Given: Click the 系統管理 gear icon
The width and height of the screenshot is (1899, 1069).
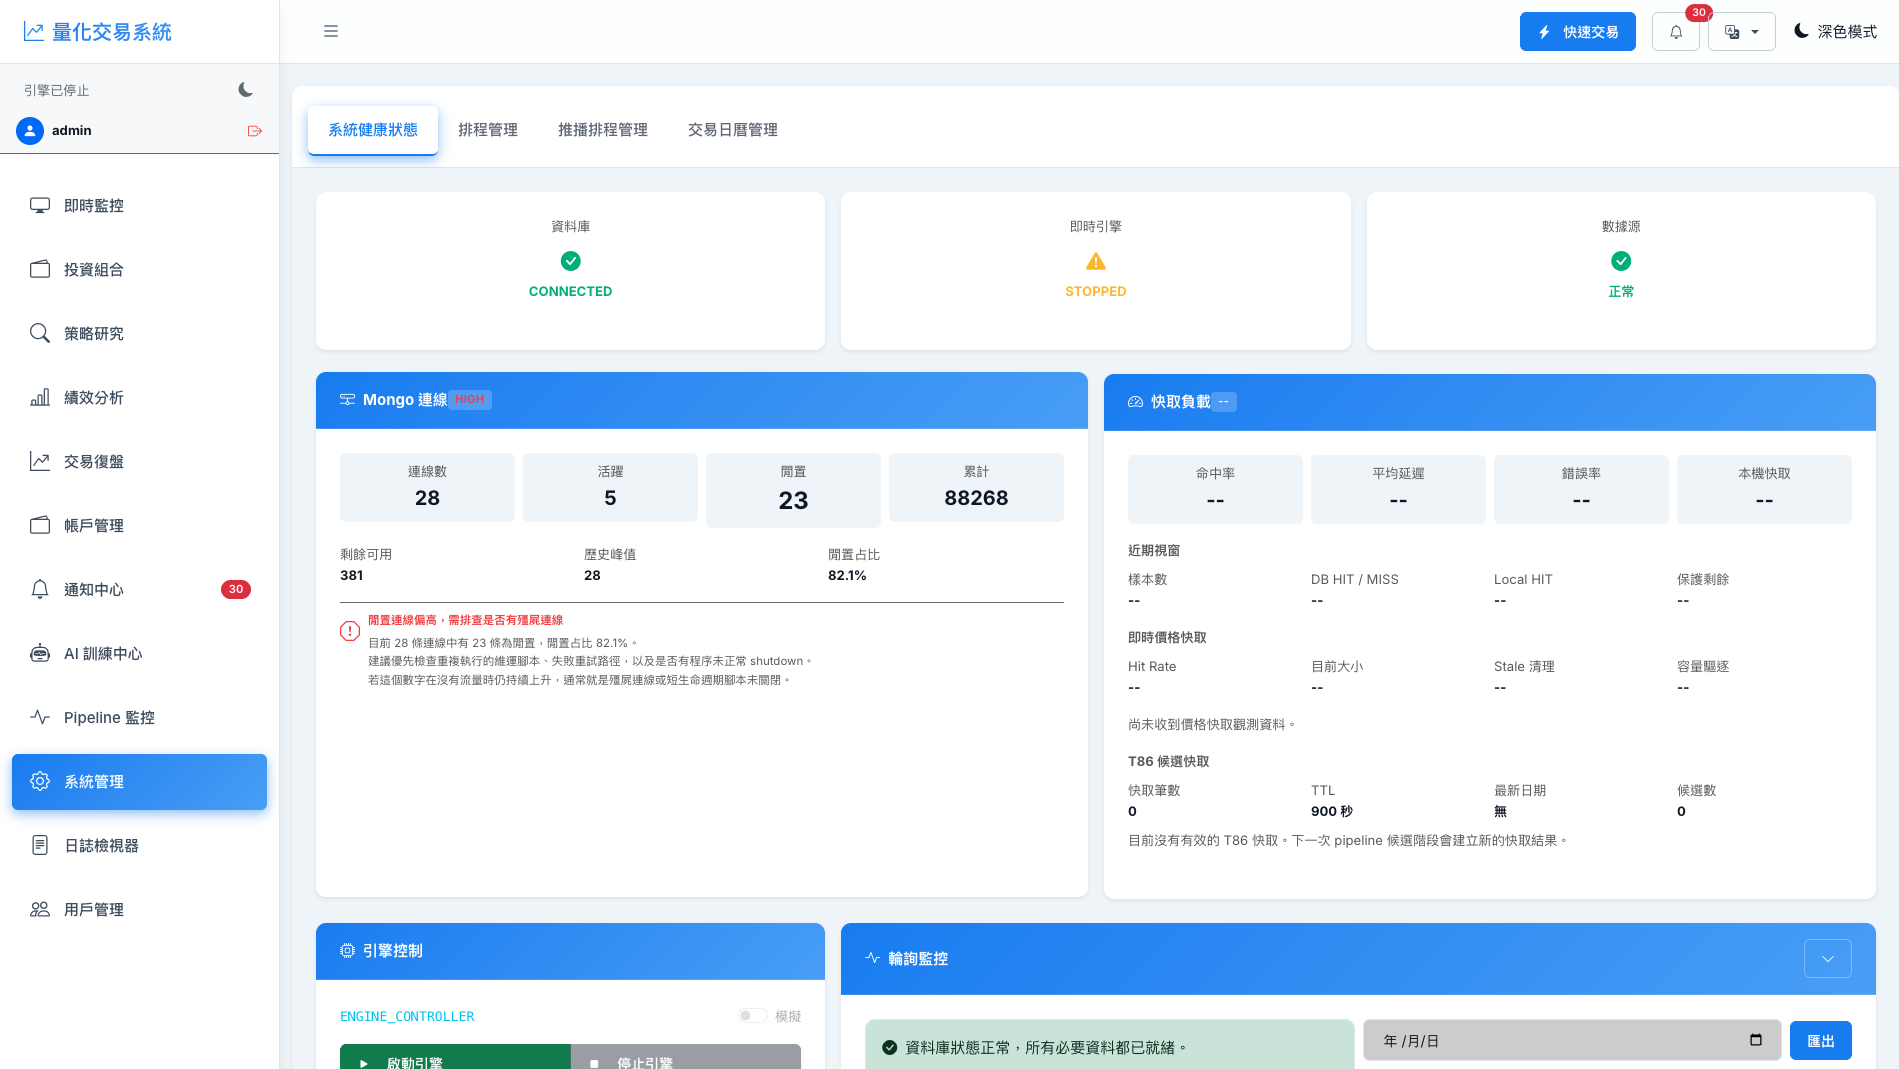Looking at the screenshot, I should point(40,782).
